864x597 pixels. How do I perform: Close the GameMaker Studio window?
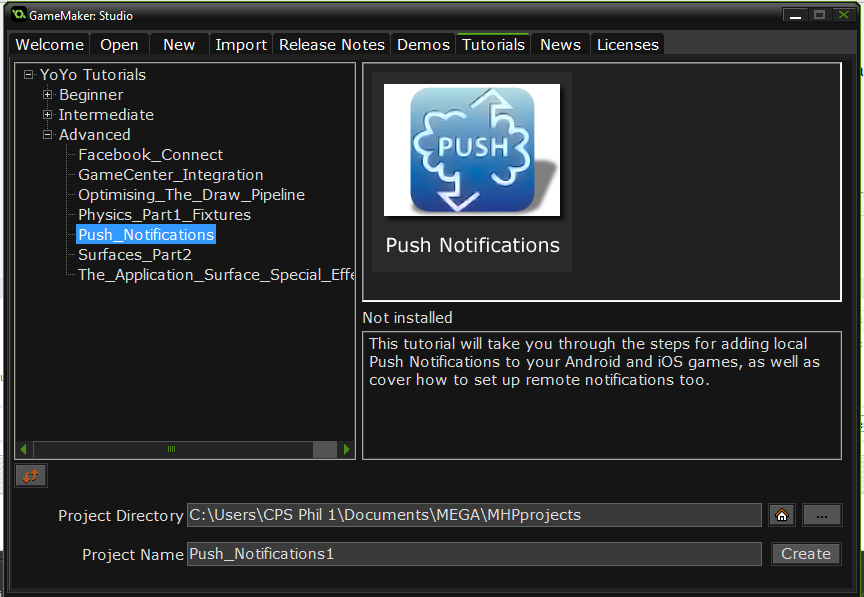[x=844, y=15]
